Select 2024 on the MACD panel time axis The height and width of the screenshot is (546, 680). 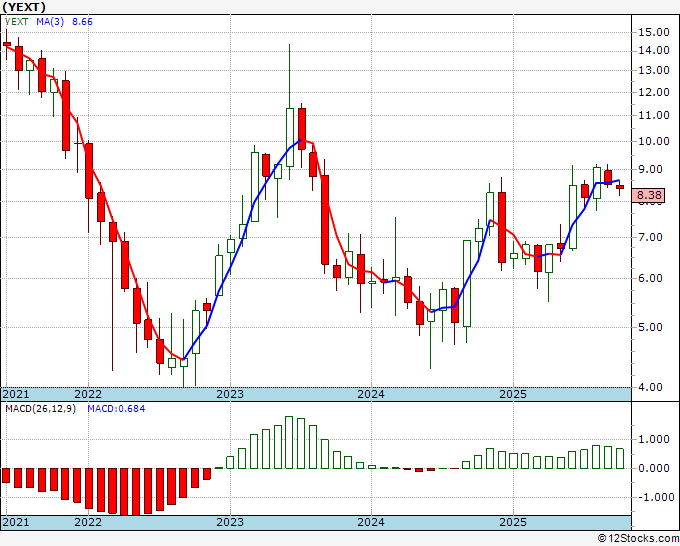(371, 522)
